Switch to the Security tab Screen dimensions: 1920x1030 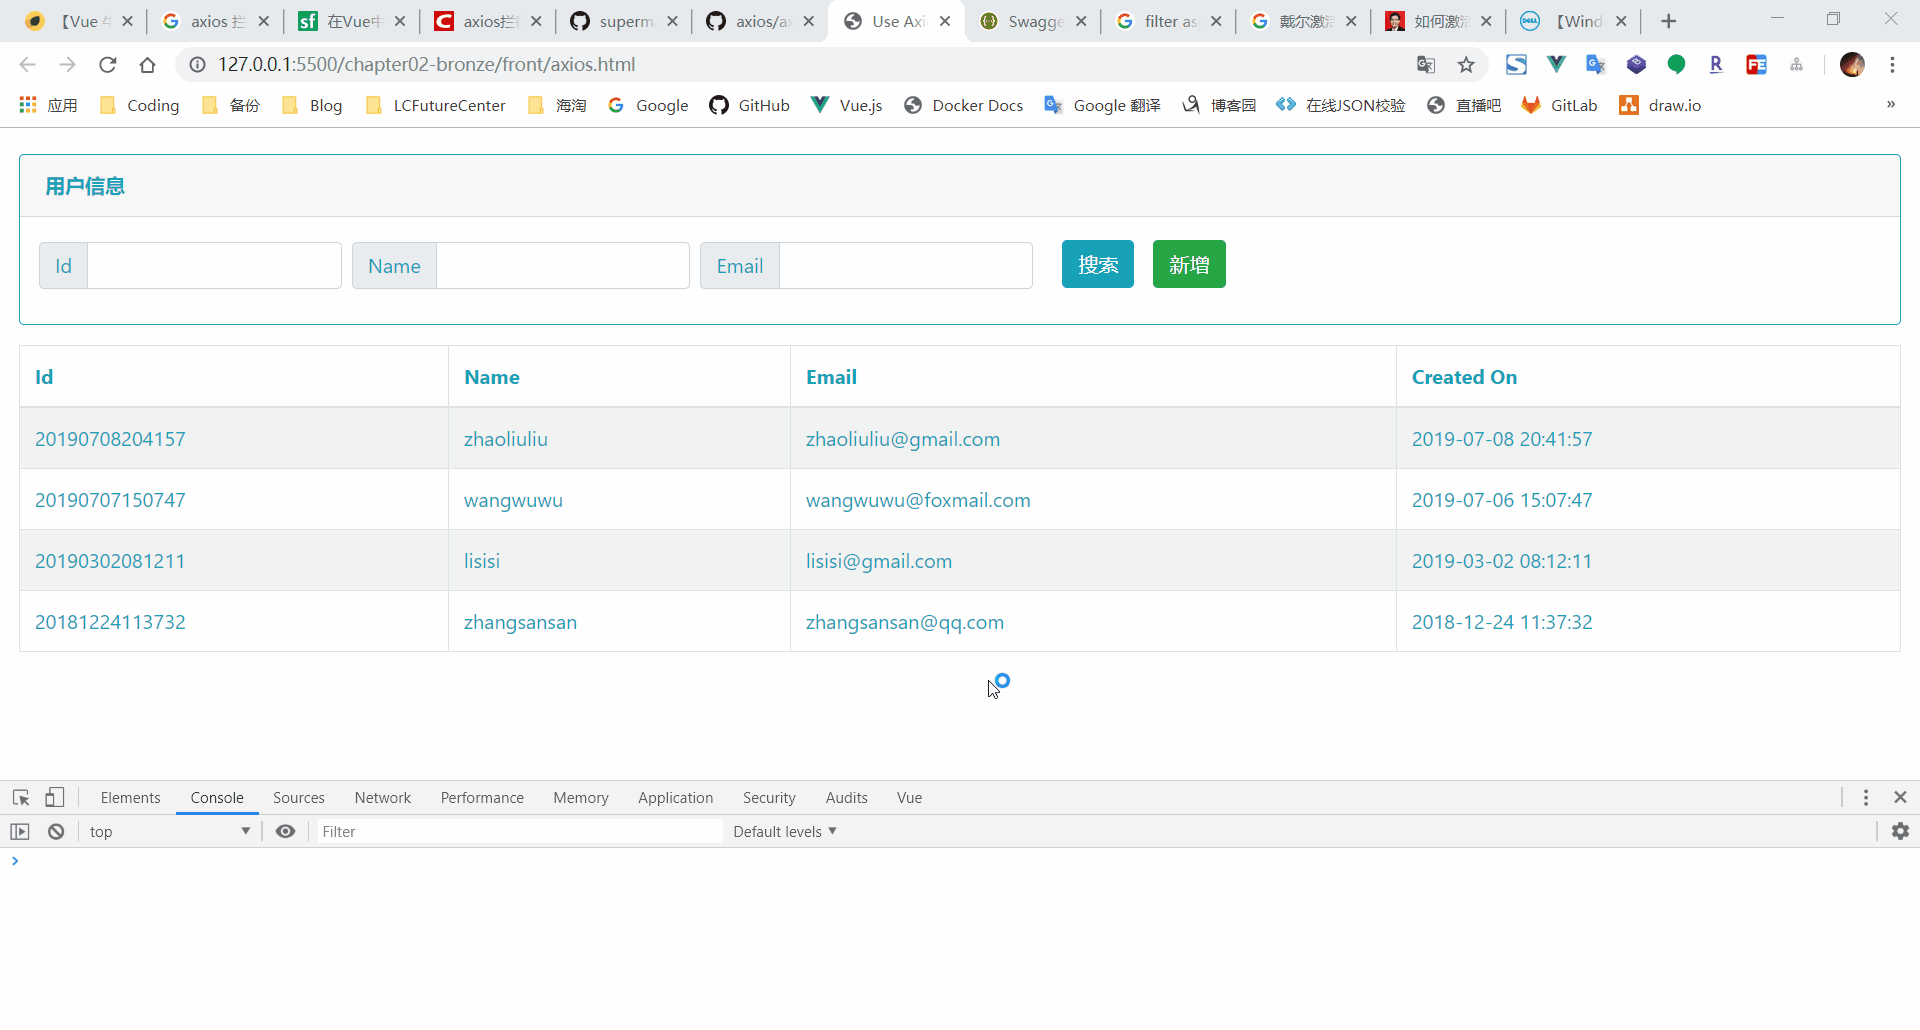click(769, 797)
